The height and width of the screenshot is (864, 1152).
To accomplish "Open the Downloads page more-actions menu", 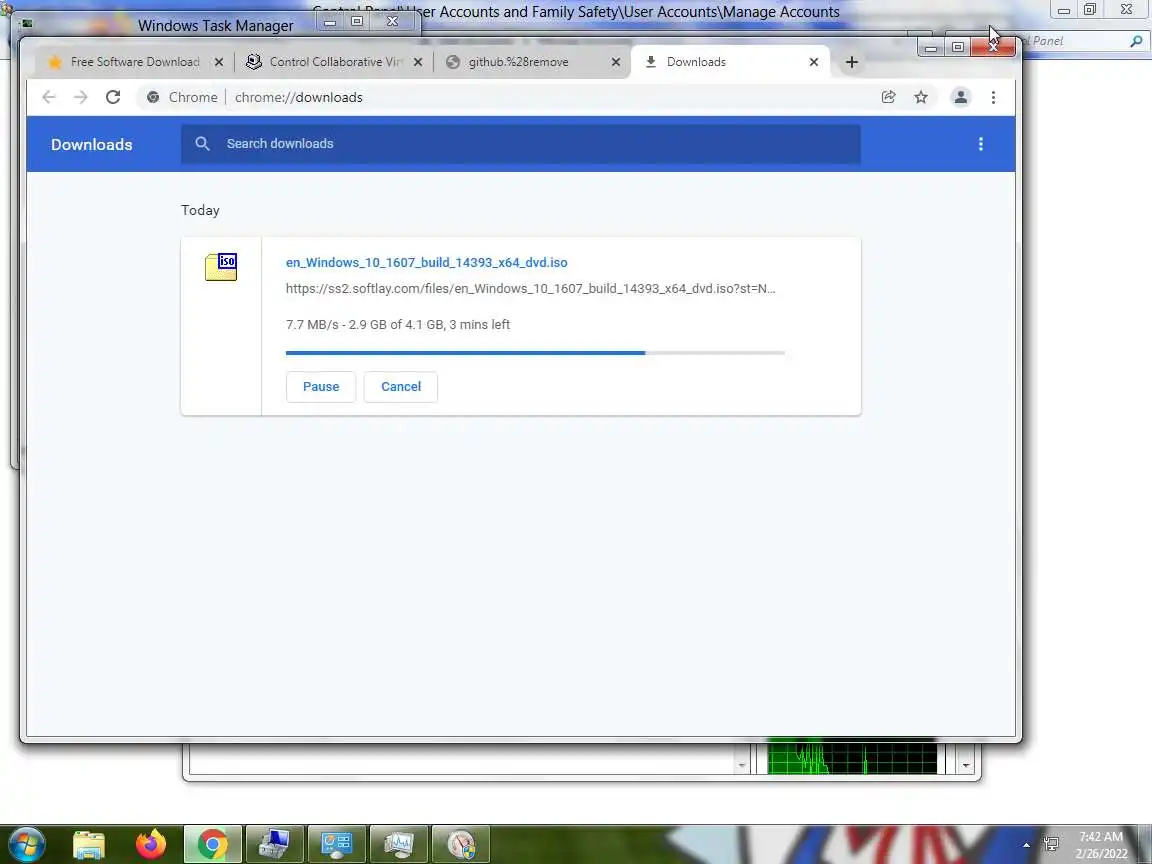I will 980,144.
